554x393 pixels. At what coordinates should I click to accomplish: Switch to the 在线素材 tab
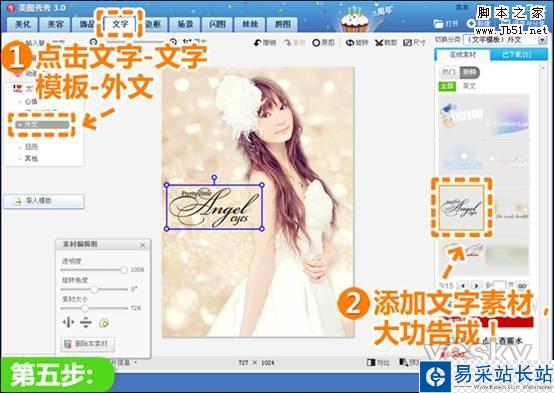pyautogui.click(x=462, y=55)
